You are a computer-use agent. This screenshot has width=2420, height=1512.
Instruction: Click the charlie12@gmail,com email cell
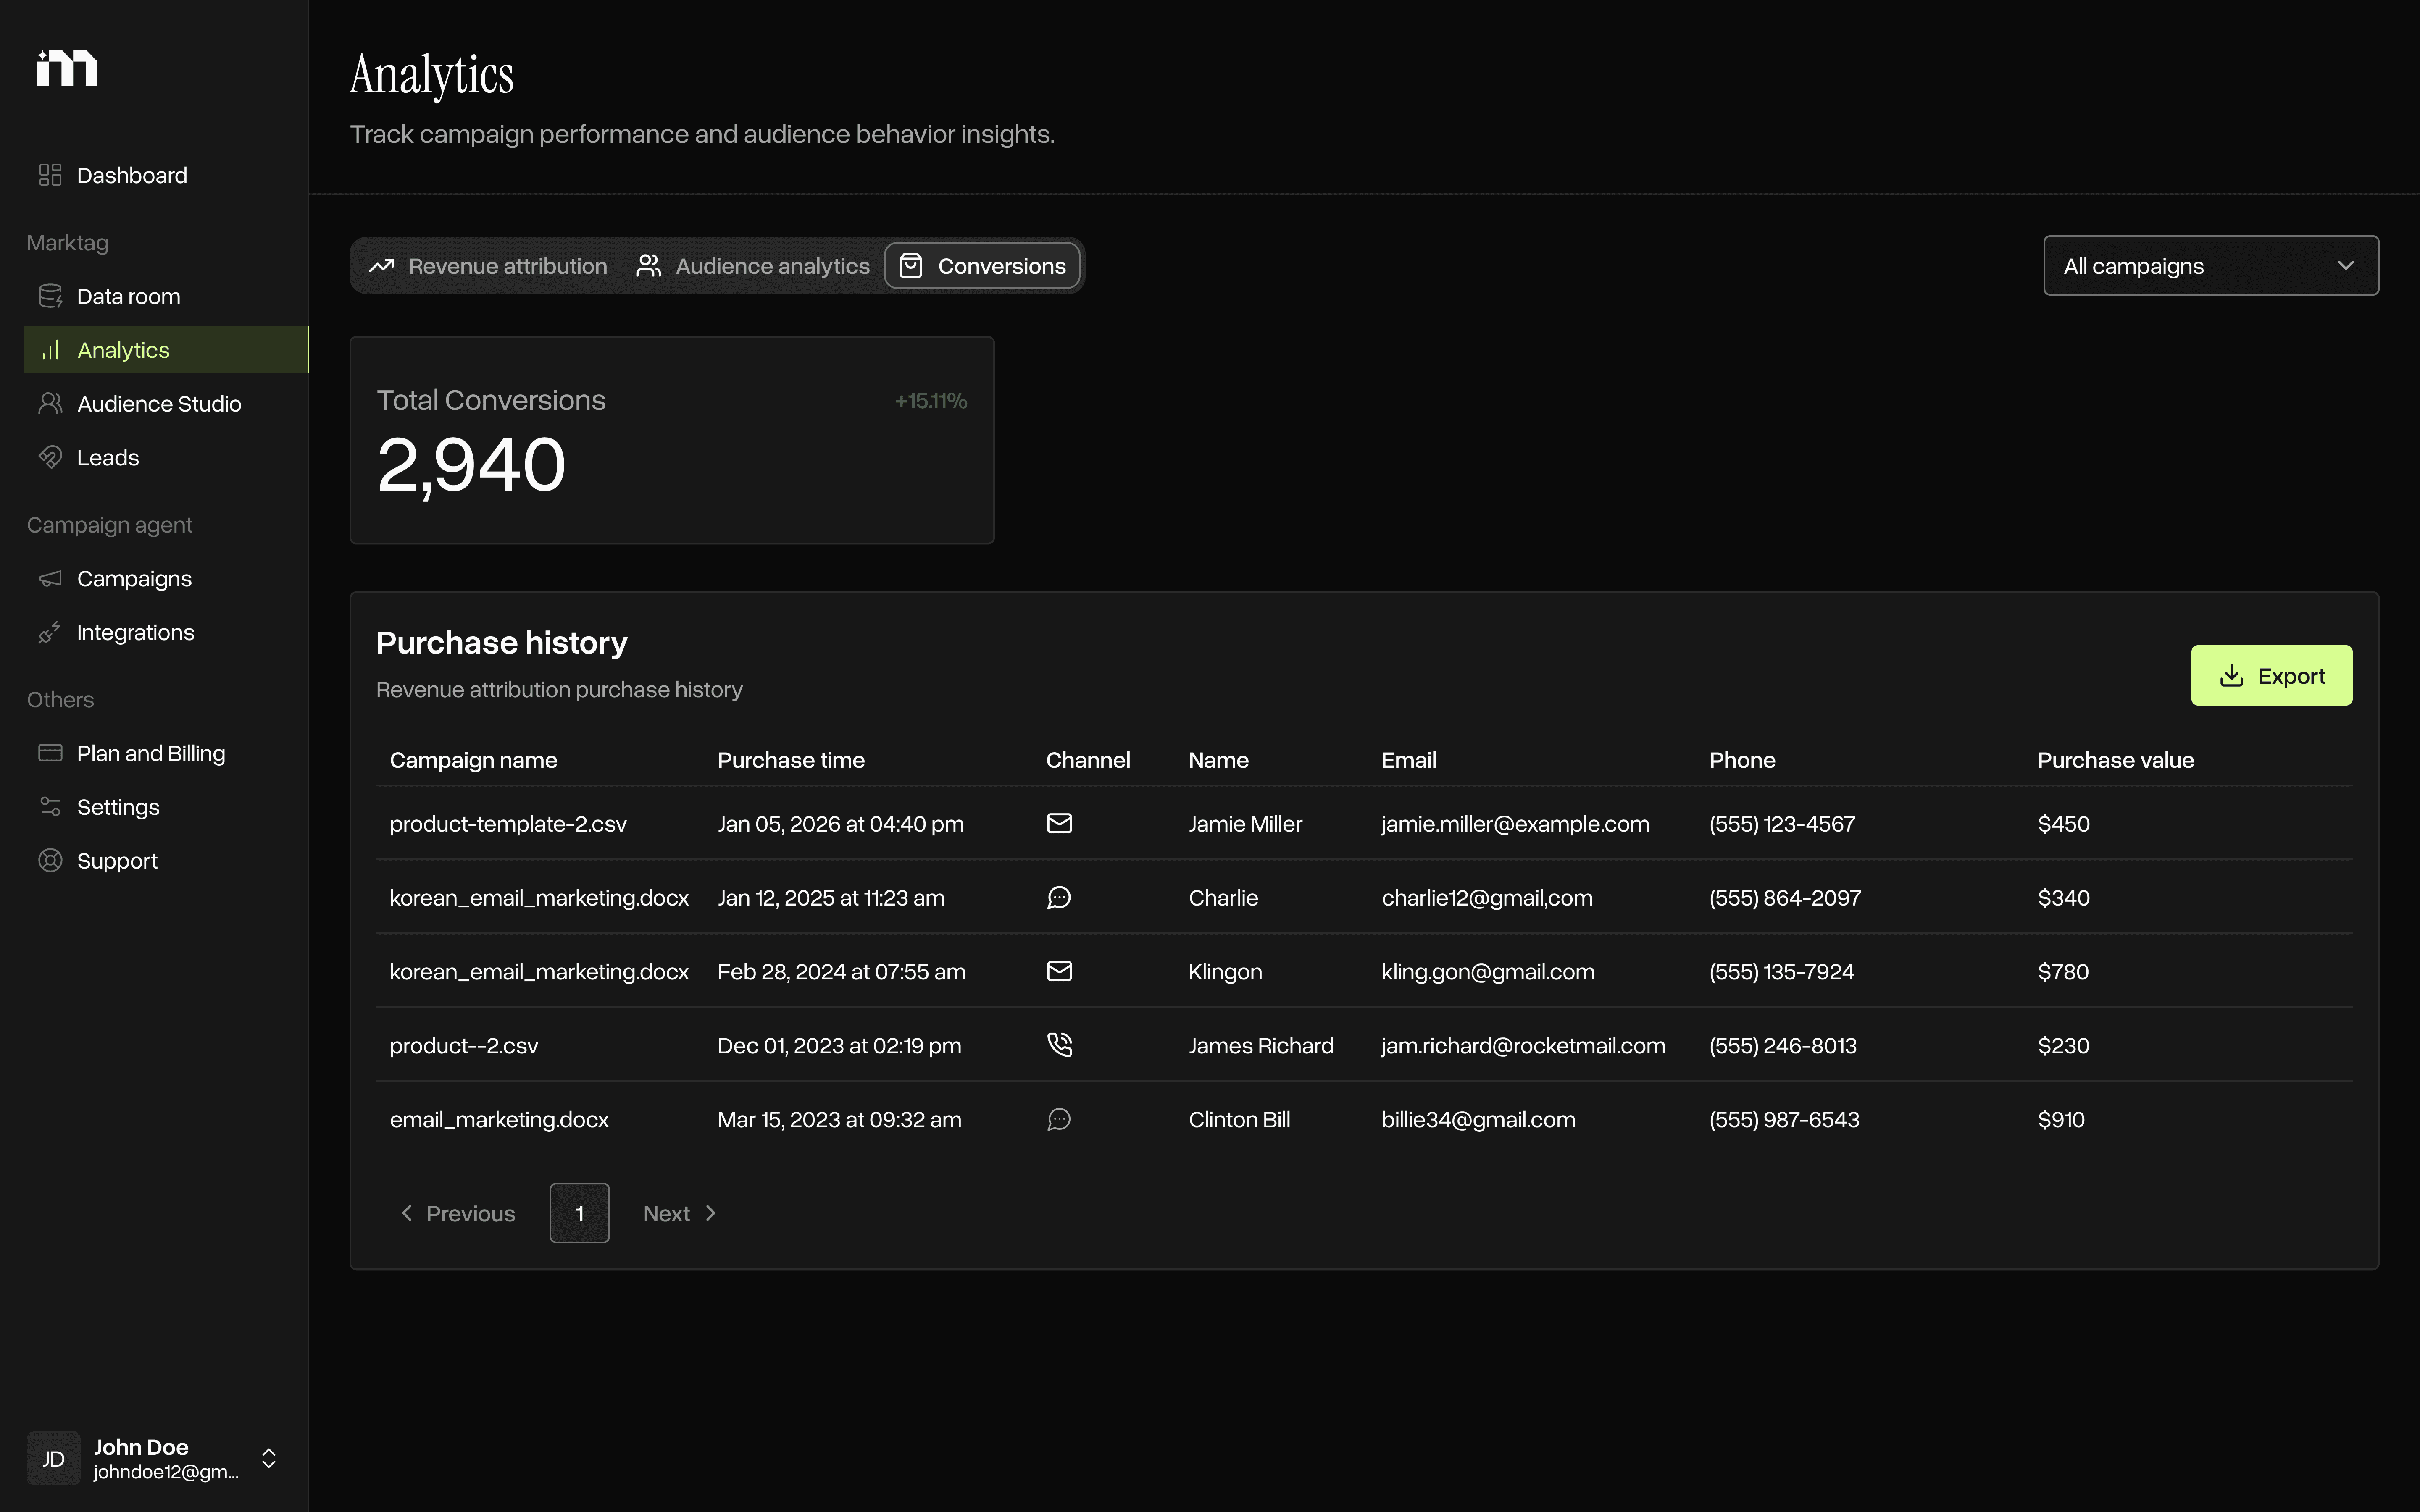coord(1487,898)
